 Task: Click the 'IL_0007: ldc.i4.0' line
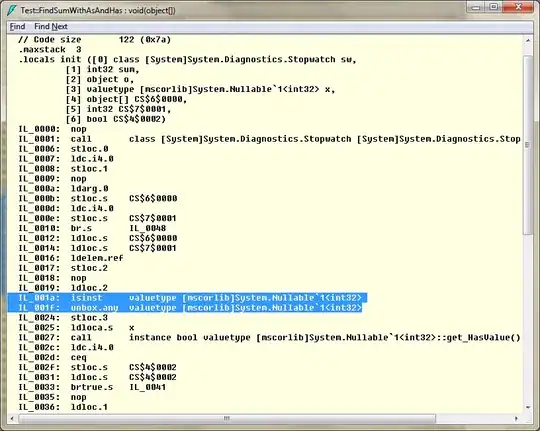[x=66, y=159]
